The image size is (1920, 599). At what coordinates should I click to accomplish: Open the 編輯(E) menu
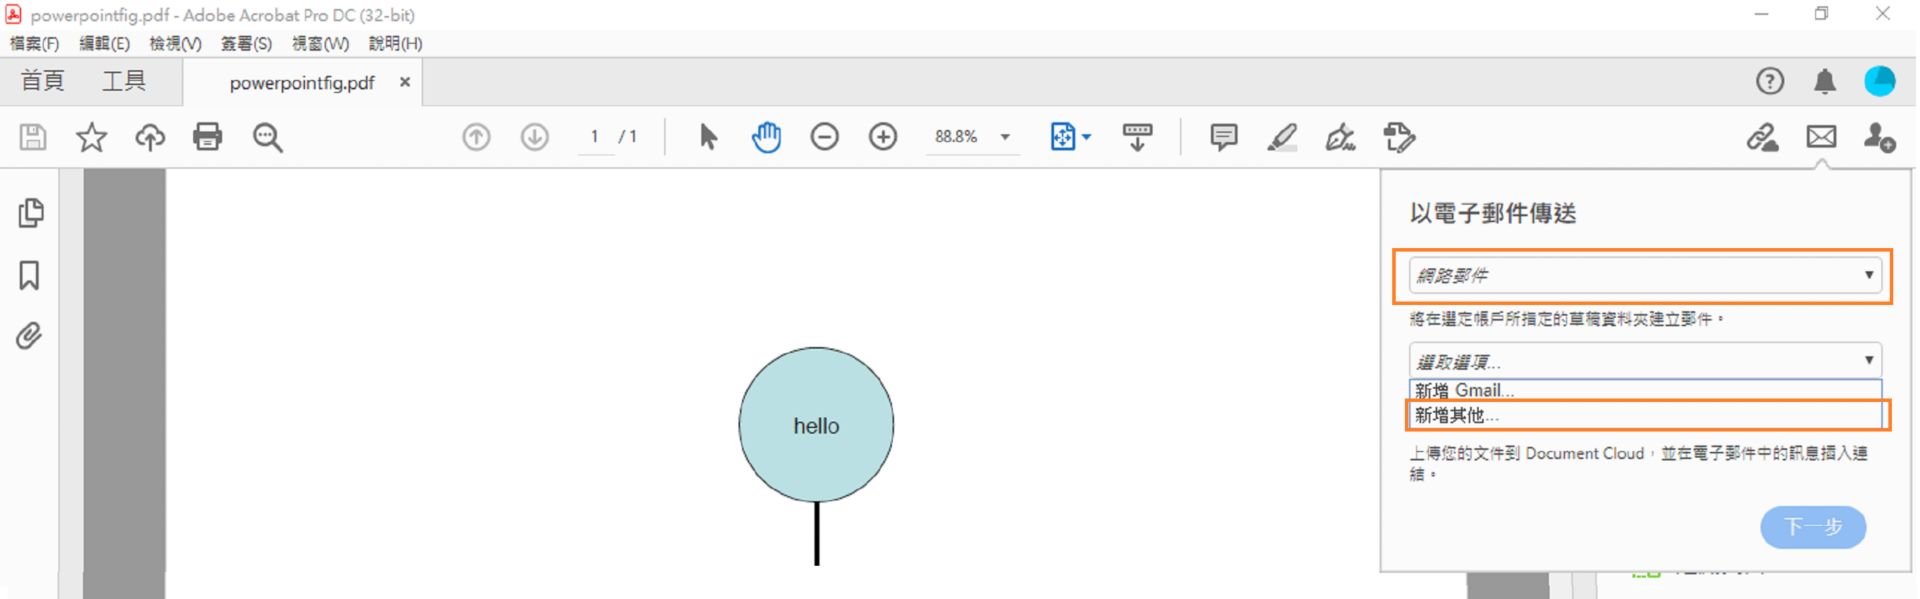(x=105, y=44)
